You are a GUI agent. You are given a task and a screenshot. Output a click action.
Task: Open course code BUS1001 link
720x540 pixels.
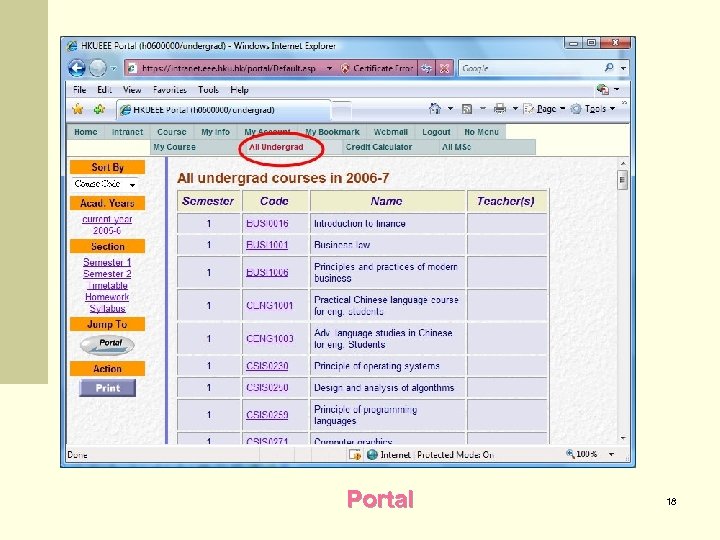(267, 245)
